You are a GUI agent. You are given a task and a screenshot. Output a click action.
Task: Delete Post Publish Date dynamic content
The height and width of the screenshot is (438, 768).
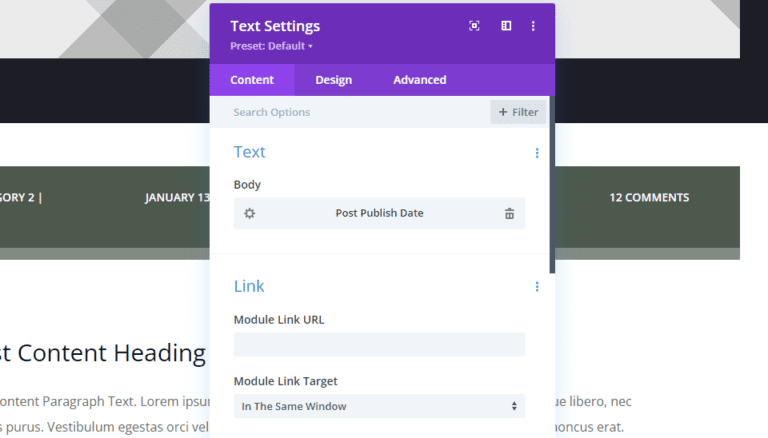click(509, 213)
